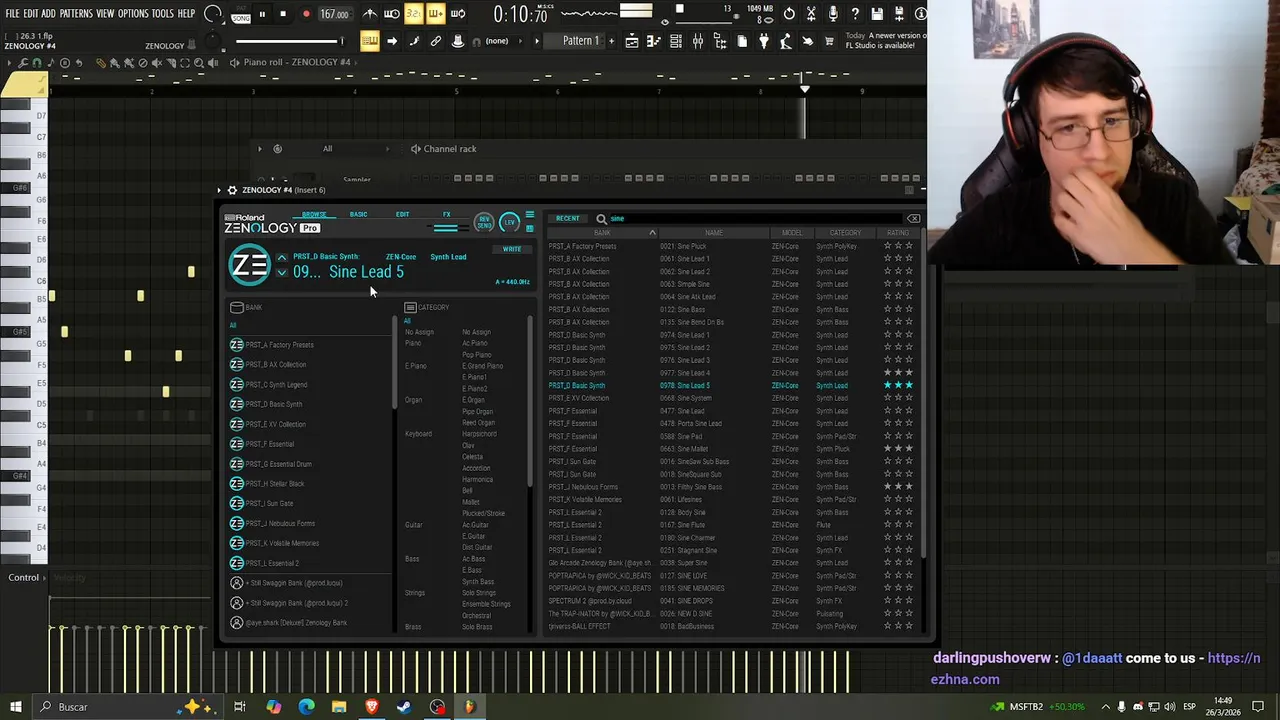The height and width of the screenshot is (720, 1280).
Task: Click the microphone audio recording icon
Action: 833,14
